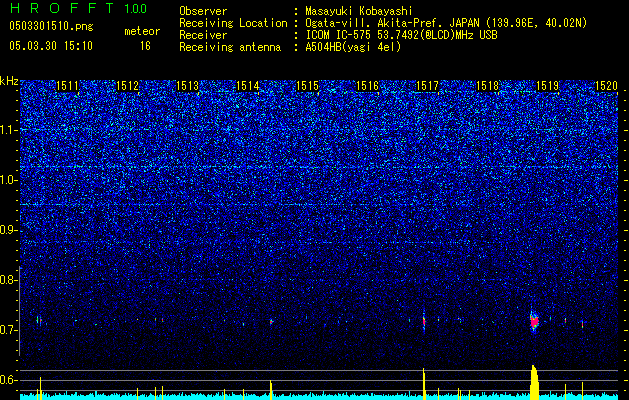Click the 0.6 frequency axis label
This screenshot has height=400, width=629.
pos(8,380)
